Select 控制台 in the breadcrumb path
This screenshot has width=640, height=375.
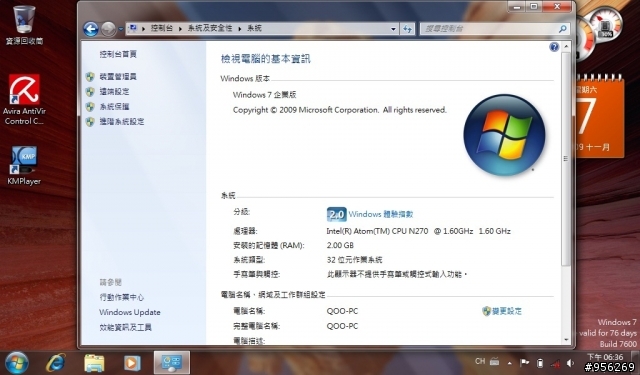tap(162, 28)
